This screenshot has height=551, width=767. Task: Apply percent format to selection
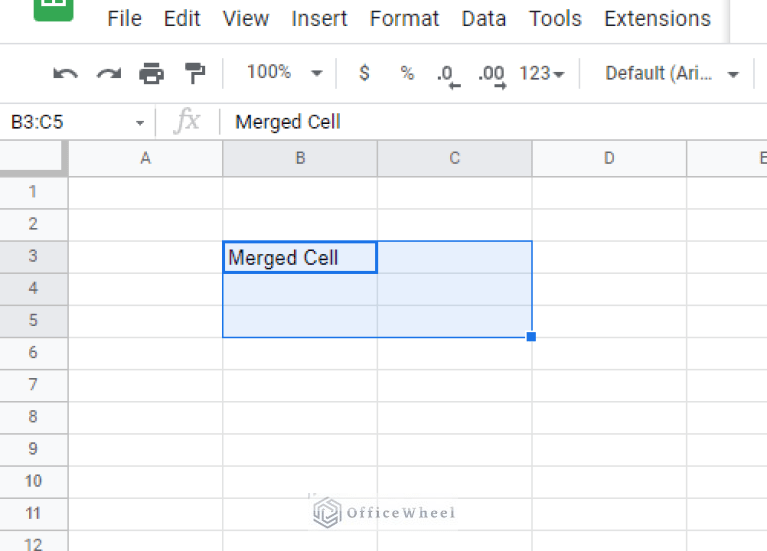click(407, 73)
